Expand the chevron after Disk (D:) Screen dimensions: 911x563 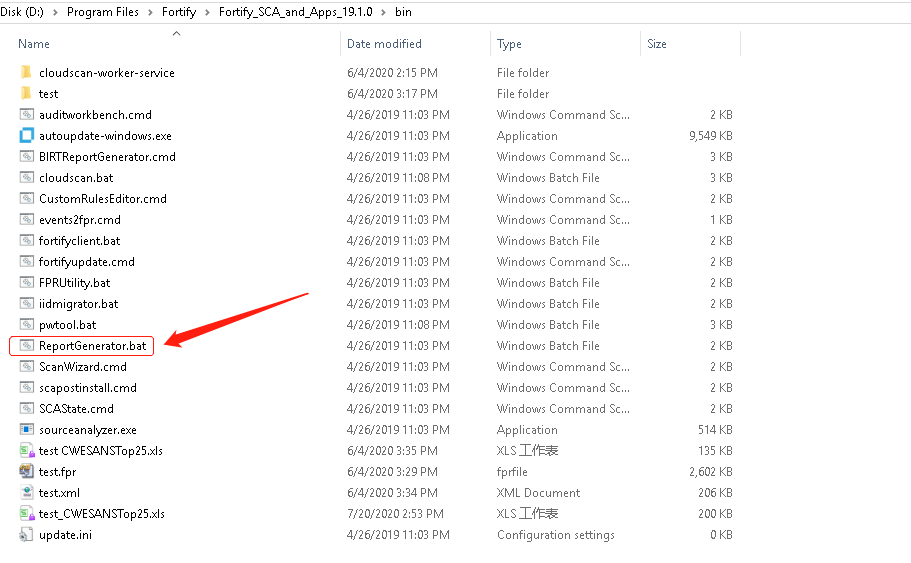[55, 12]
